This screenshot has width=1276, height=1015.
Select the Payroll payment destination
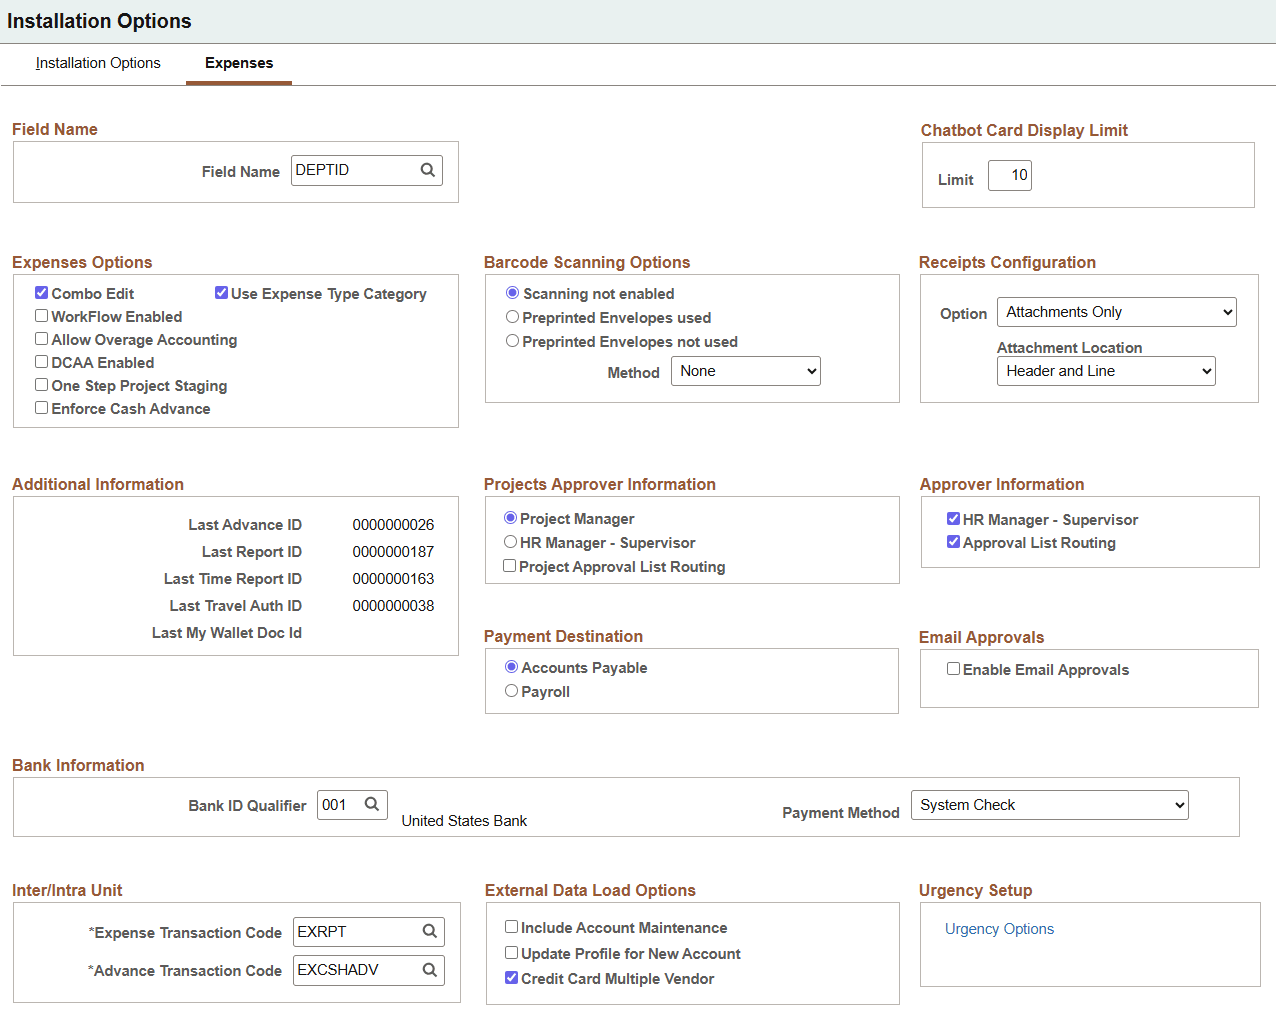[x=511, y=690]
